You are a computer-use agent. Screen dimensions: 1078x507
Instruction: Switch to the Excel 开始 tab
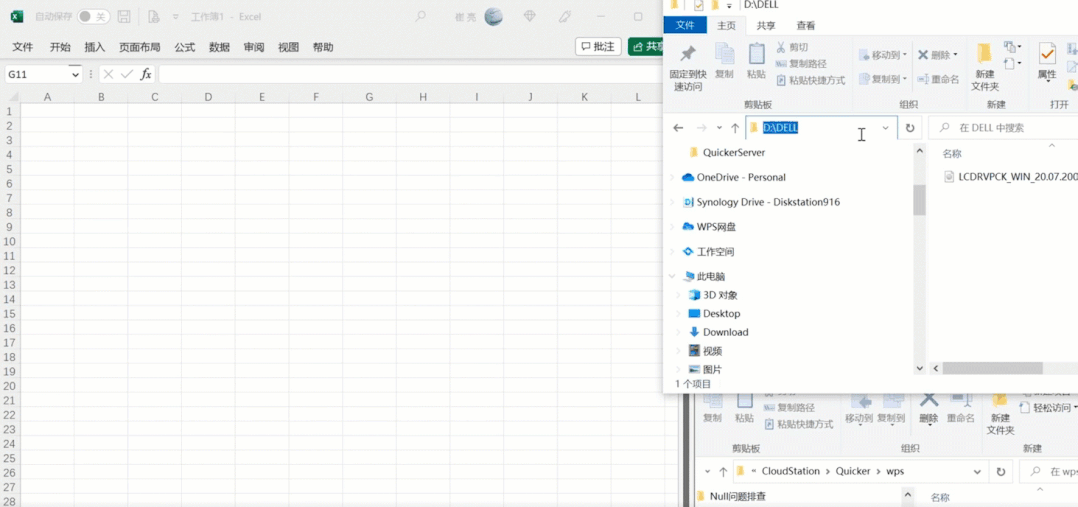coord(60,47)
